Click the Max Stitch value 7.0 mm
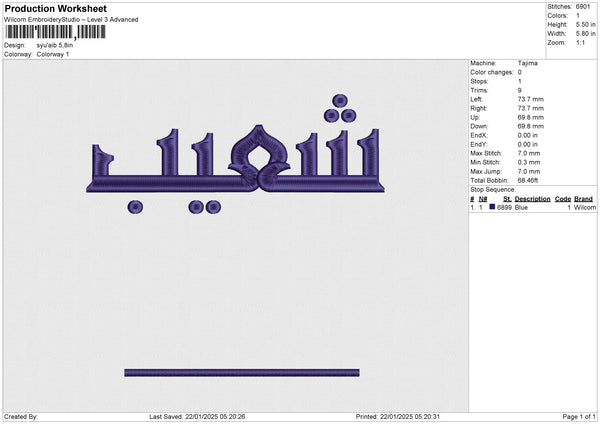The width and height of the screenshot is (600, 424). coord(529,153)
